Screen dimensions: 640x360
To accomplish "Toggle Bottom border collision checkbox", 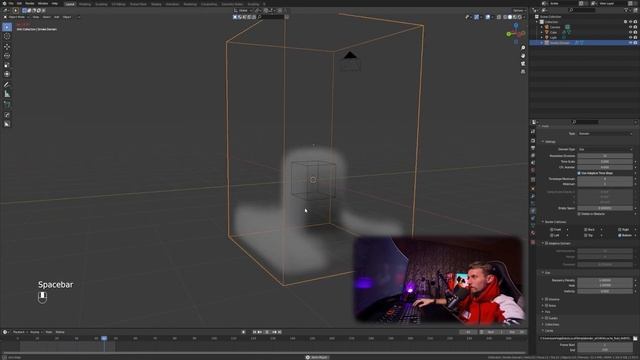I will [620, 236].
